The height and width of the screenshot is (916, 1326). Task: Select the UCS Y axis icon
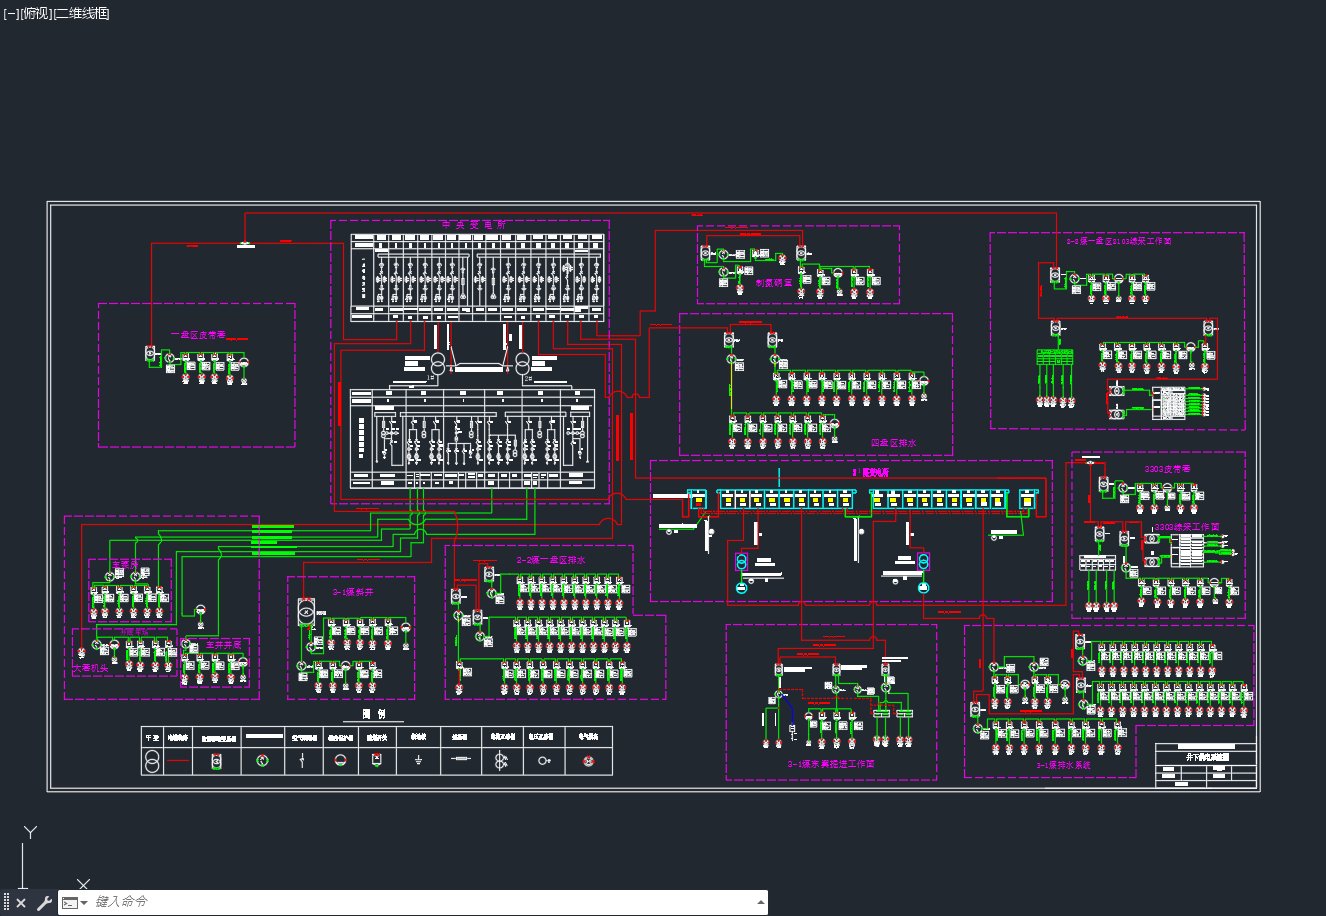point(31,832)
